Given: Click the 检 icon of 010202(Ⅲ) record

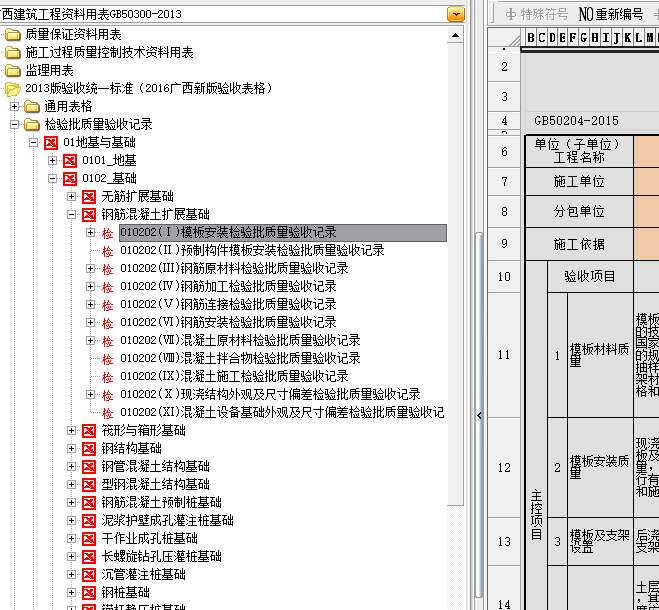Looking at the screenshot, I should [107, 268].
